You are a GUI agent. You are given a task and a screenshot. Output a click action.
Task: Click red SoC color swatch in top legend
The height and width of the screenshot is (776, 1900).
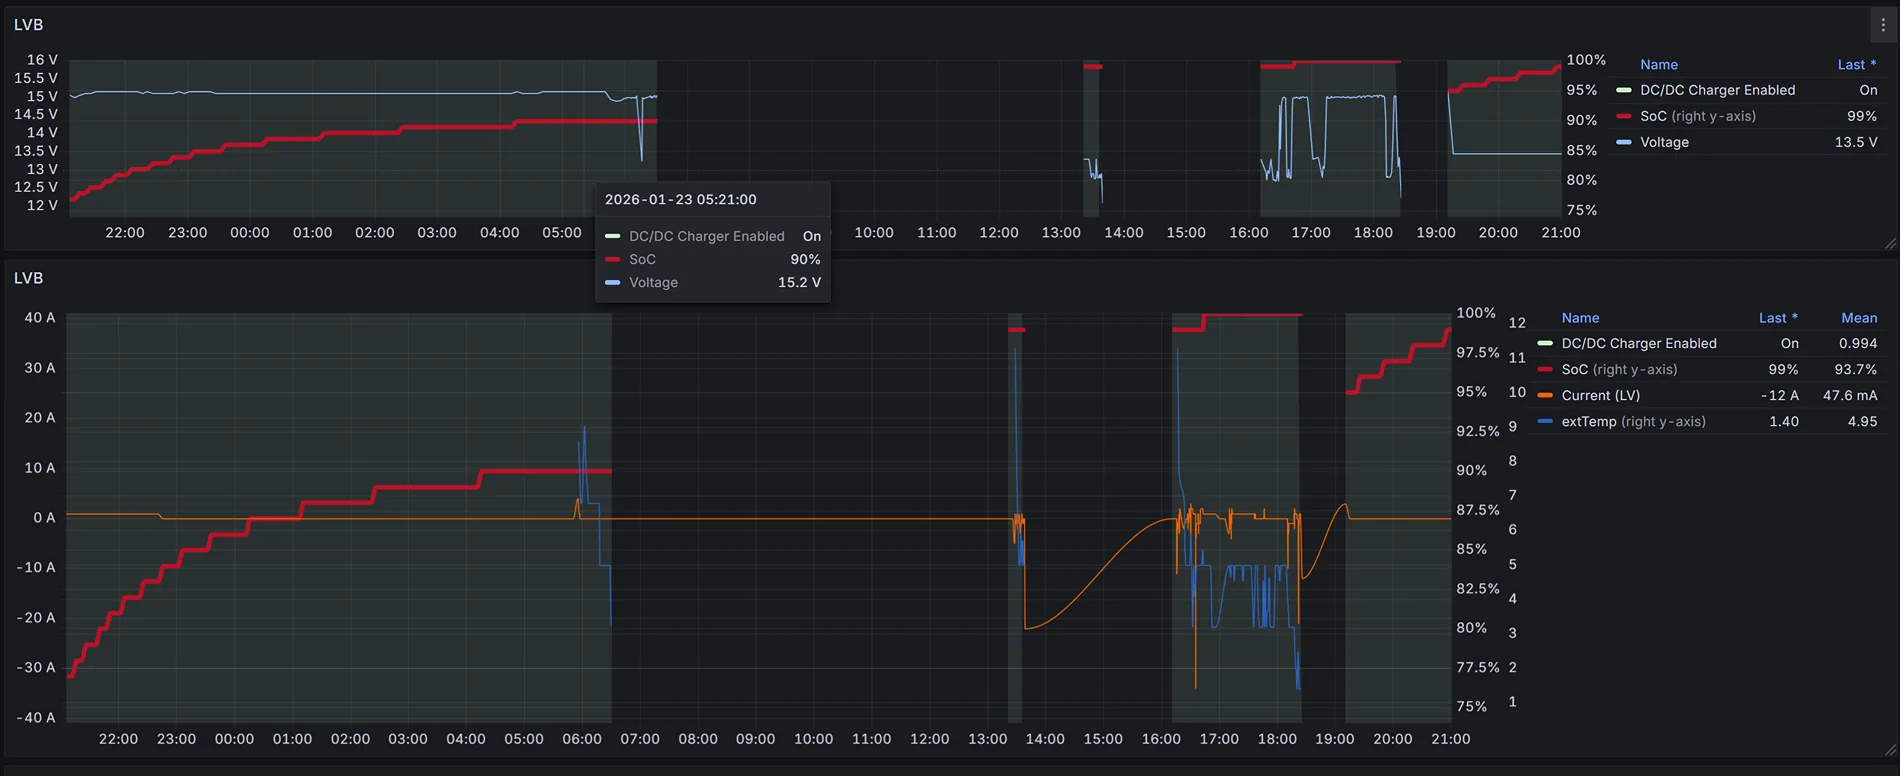pos(1624,116)
